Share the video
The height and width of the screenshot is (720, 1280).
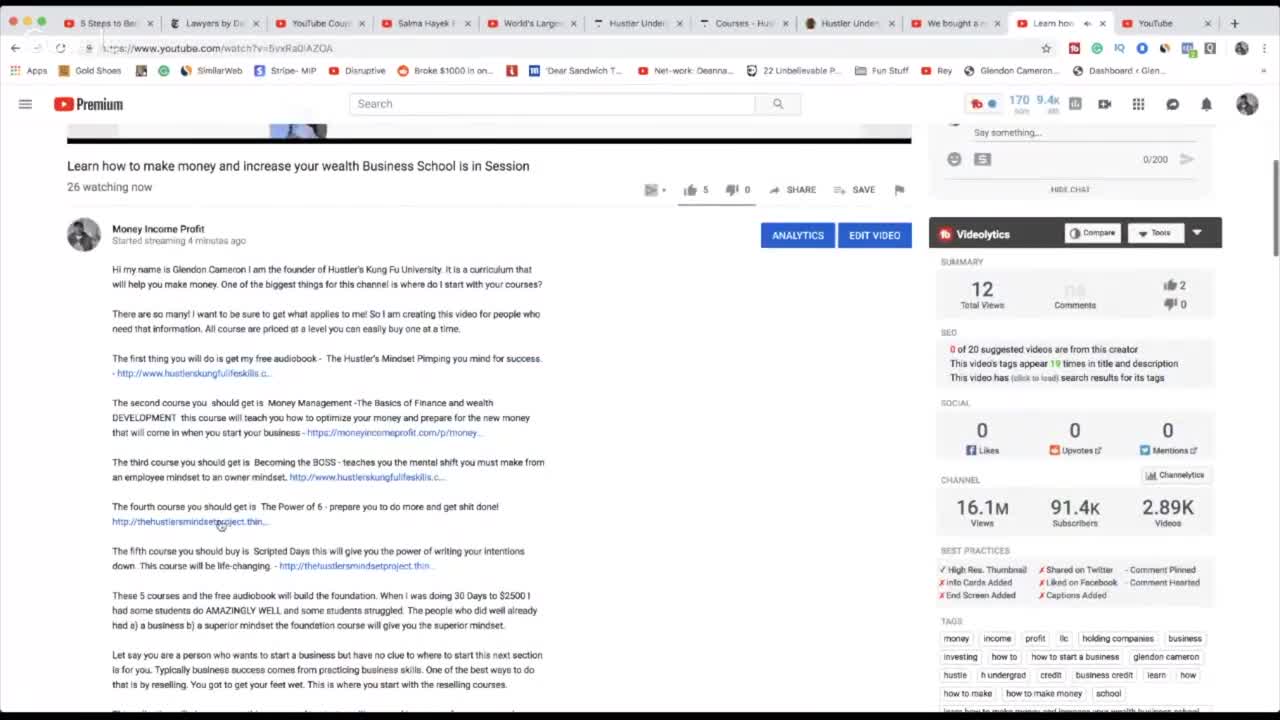pos(792,190)
